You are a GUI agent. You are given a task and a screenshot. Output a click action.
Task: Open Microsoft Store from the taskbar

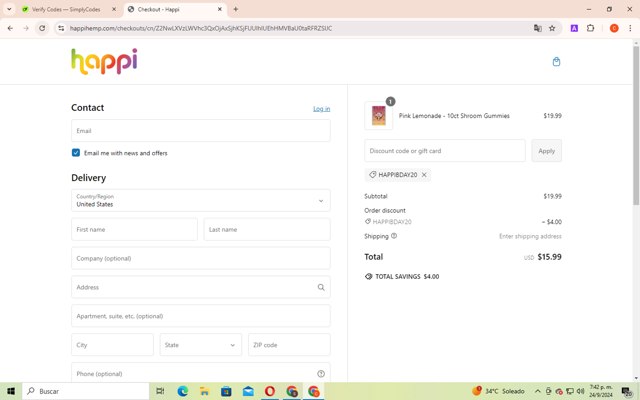coord(226,391)
